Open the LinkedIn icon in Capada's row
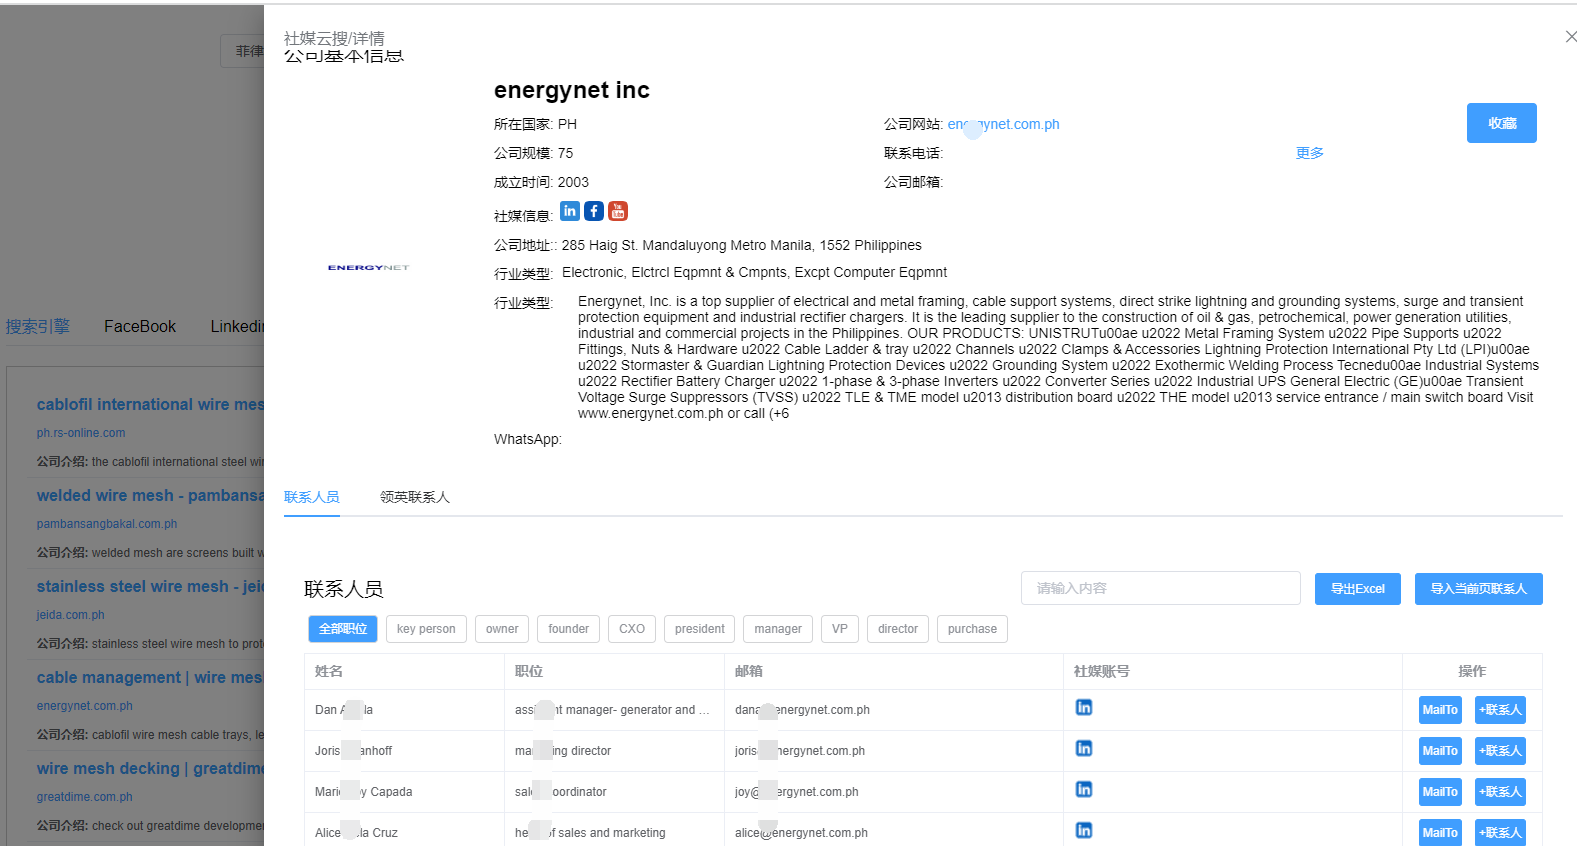The width and height of the screenshot is (1577, 846). (x=1084, y=789)
